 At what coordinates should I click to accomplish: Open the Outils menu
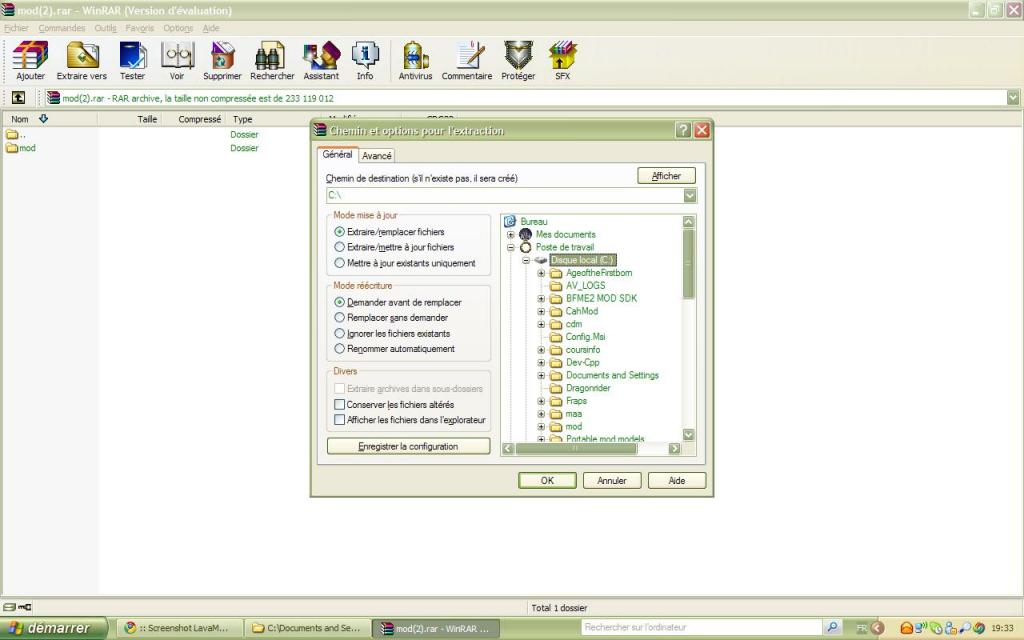point(105,28)
